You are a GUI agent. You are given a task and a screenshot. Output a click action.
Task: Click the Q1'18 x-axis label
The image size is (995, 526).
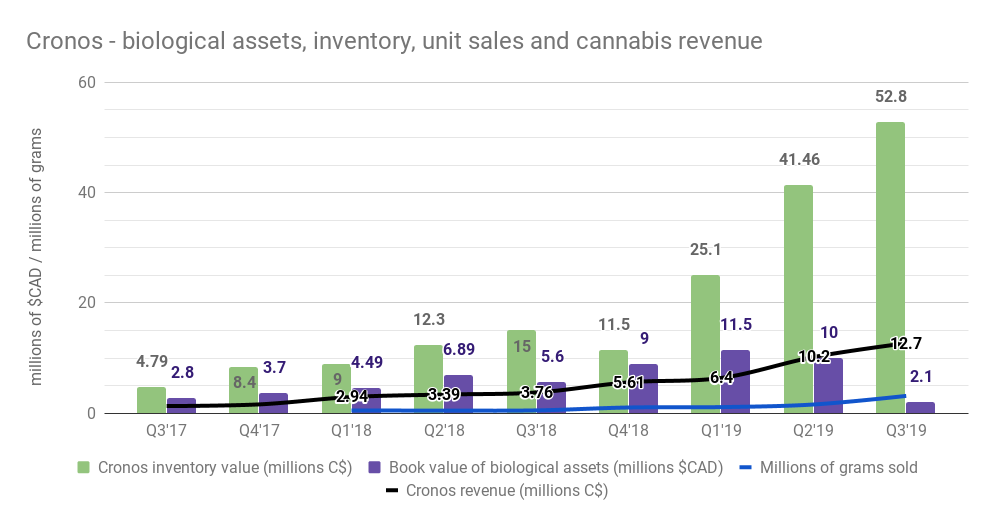point(351,430)
